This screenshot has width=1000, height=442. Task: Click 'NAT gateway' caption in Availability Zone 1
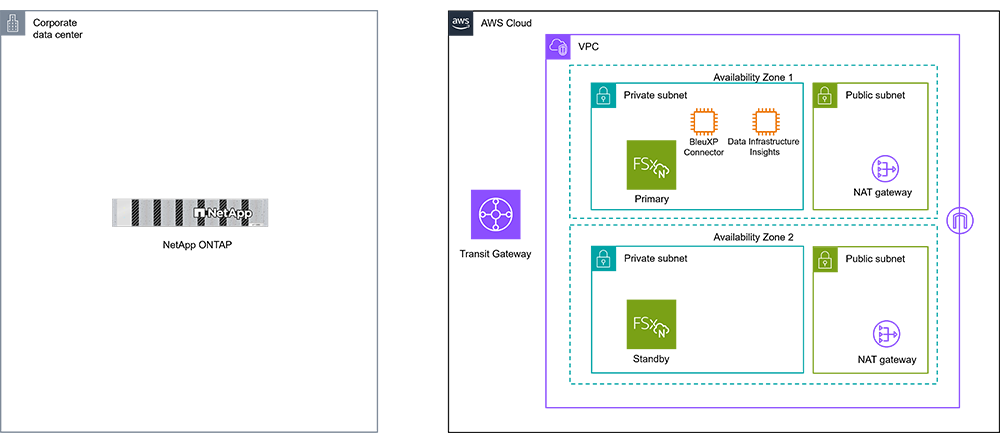(882, 192)
